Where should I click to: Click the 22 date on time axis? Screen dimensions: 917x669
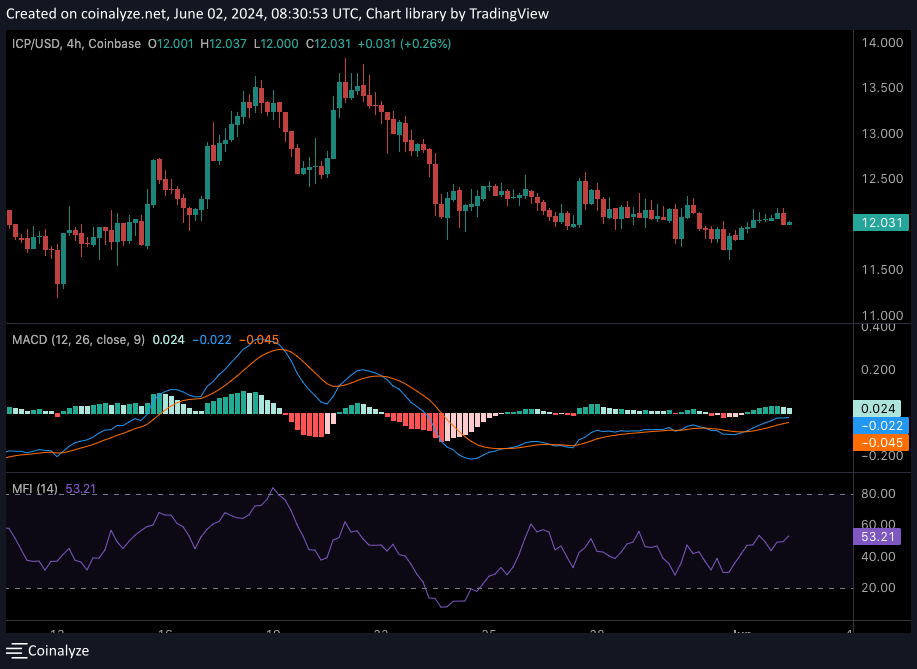[x=381, y=633]
